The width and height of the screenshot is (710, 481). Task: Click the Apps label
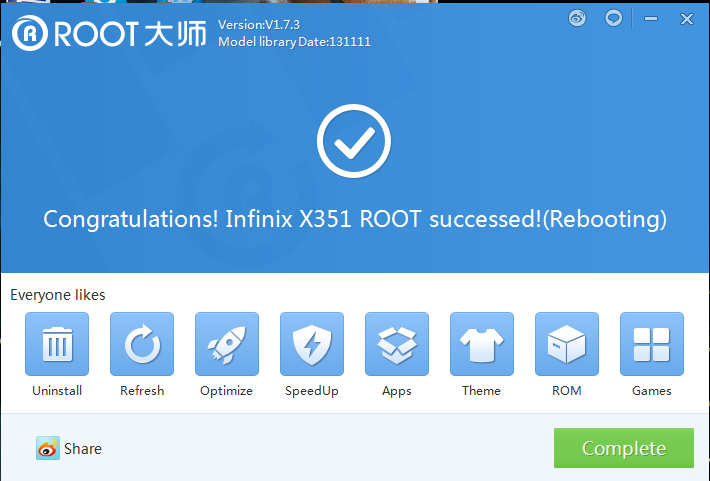(397, 391)
